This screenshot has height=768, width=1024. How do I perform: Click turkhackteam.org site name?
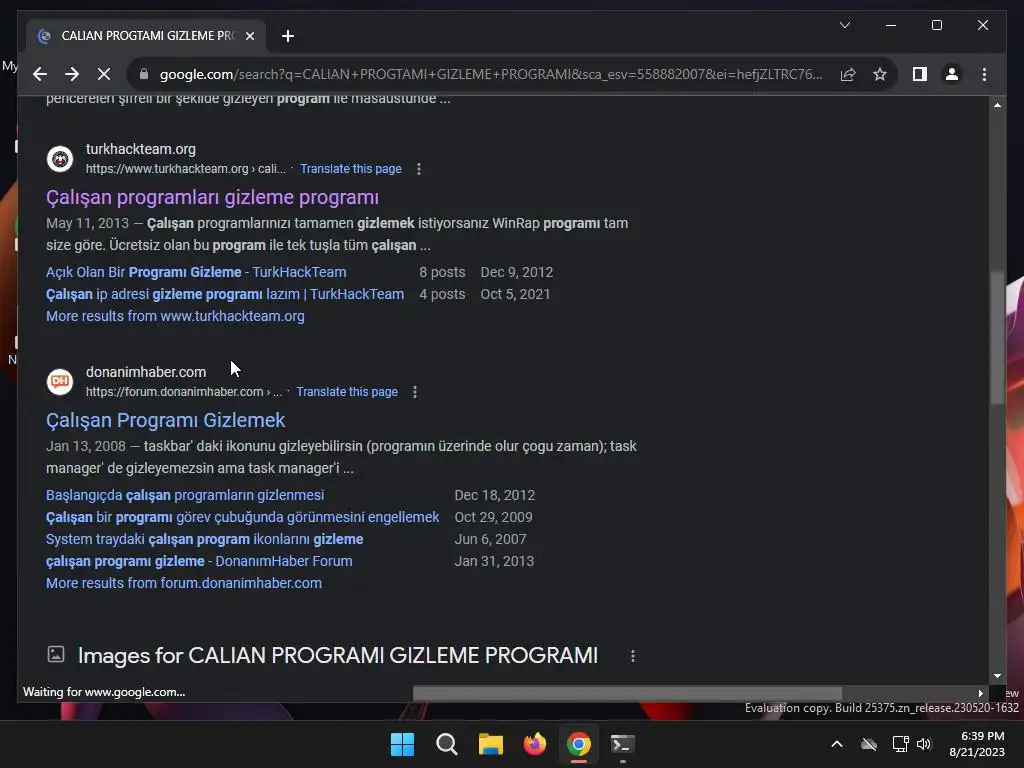point(140,149)
